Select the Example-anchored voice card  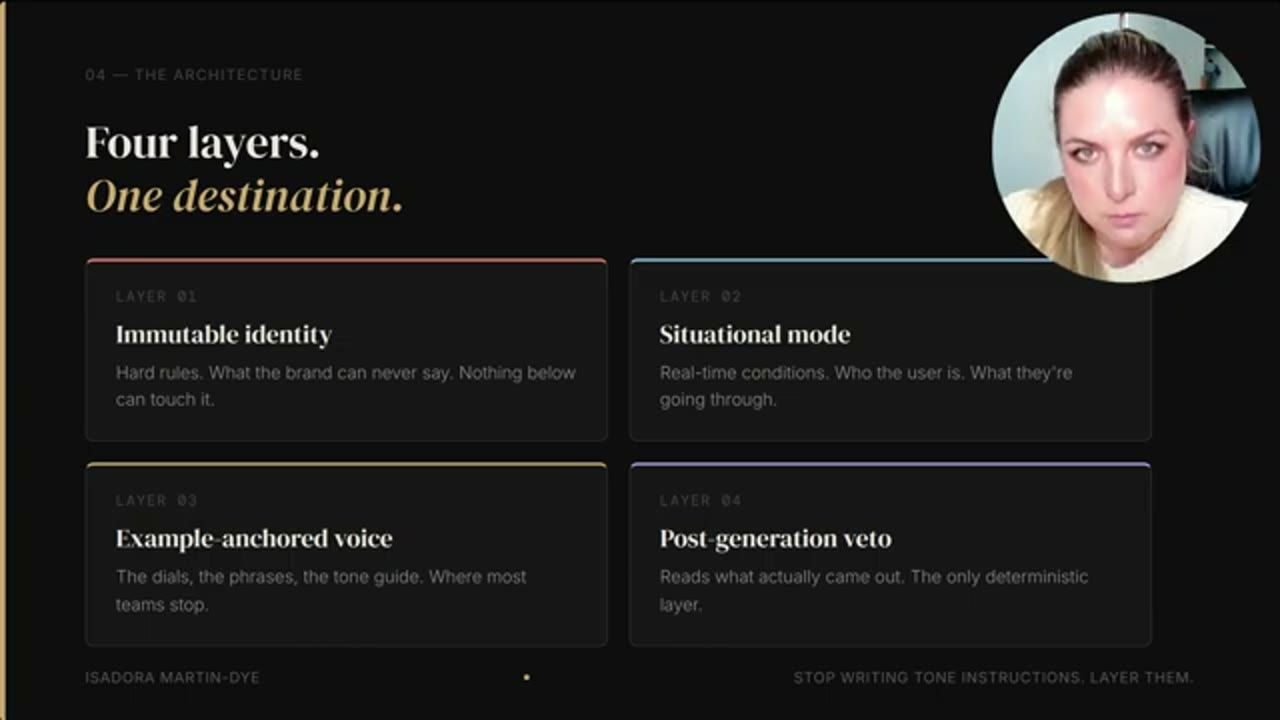(x=346, y=554)
